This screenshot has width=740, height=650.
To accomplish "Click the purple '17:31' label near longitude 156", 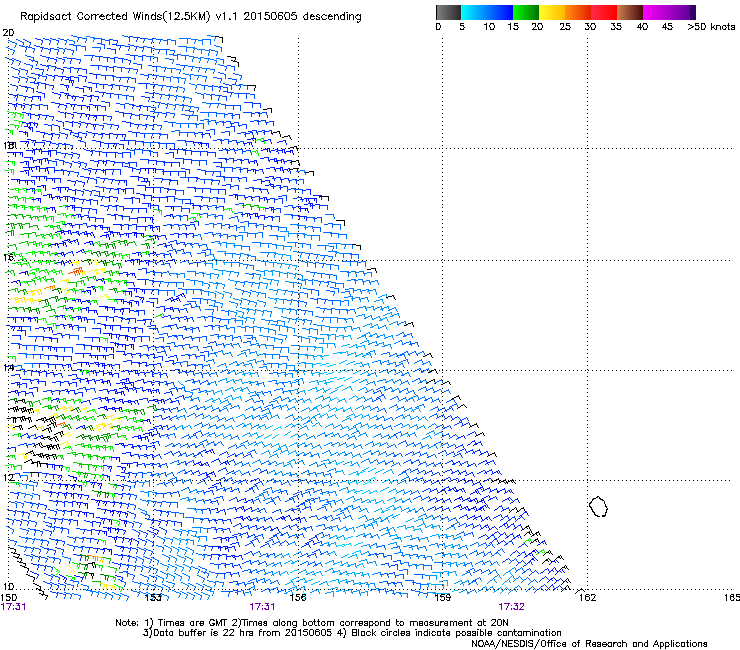I will click(262, 607).
